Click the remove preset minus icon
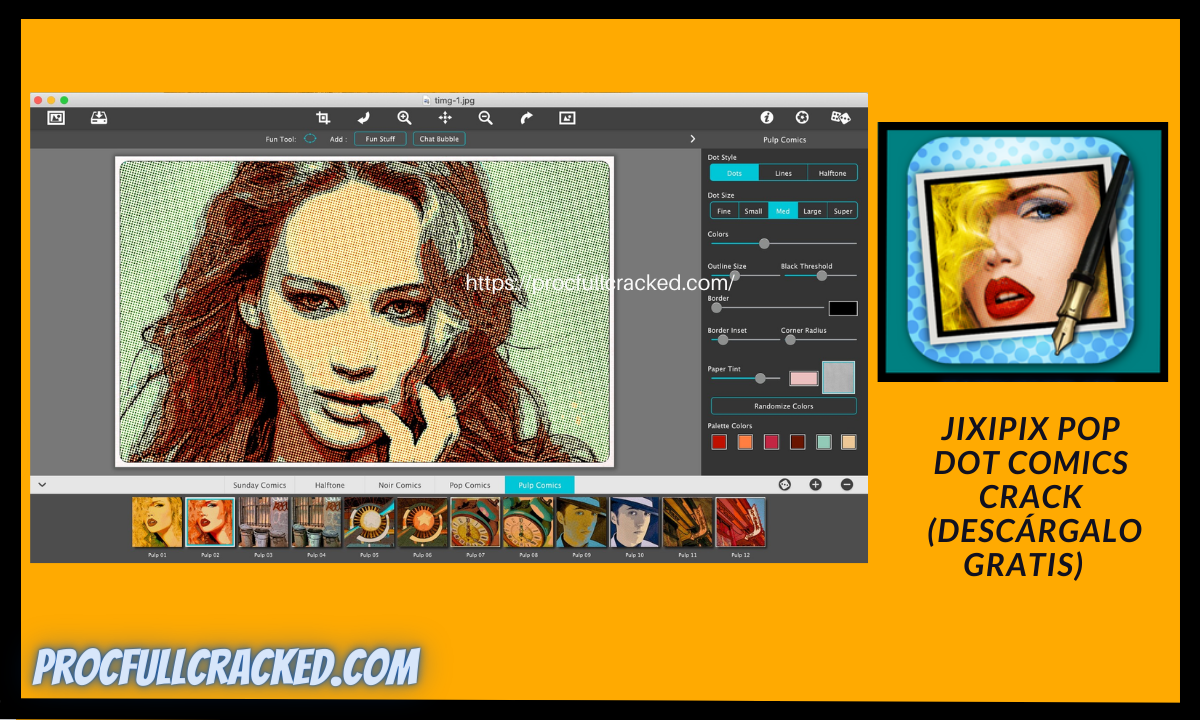 tap(846, 484)
